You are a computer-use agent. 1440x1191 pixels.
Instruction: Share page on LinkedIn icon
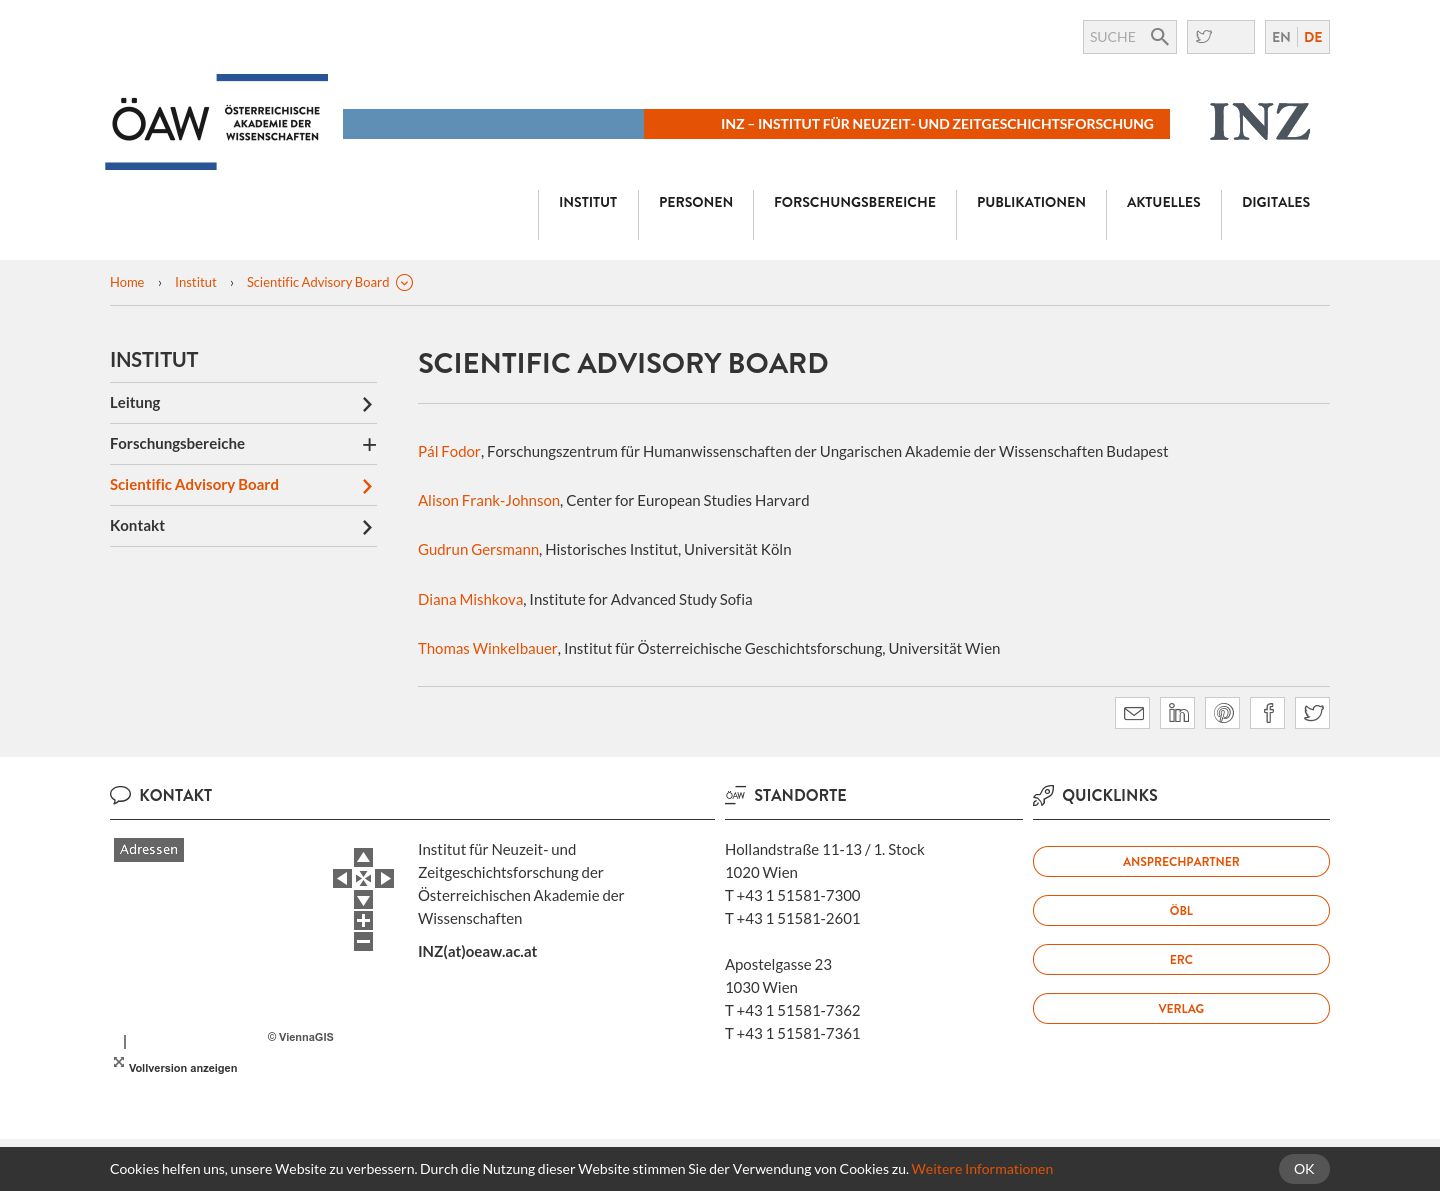(x=1177, y=713)
